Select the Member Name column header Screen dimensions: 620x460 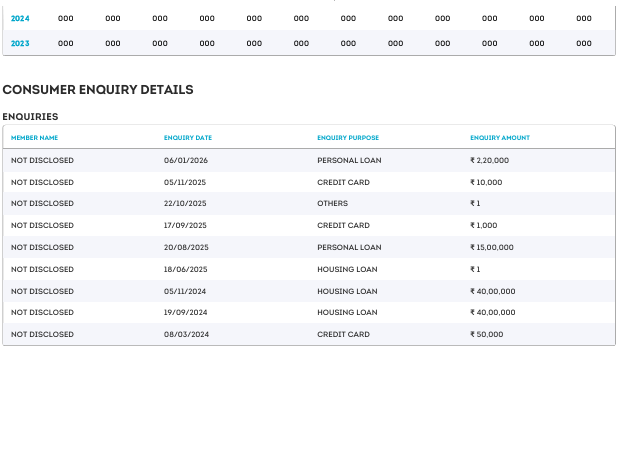point(34,137)
